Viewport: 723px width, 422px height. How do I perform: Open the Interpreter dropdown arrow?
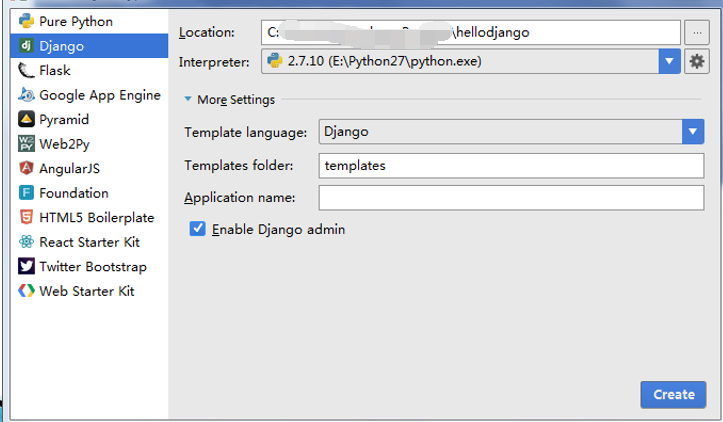[670, 61]
